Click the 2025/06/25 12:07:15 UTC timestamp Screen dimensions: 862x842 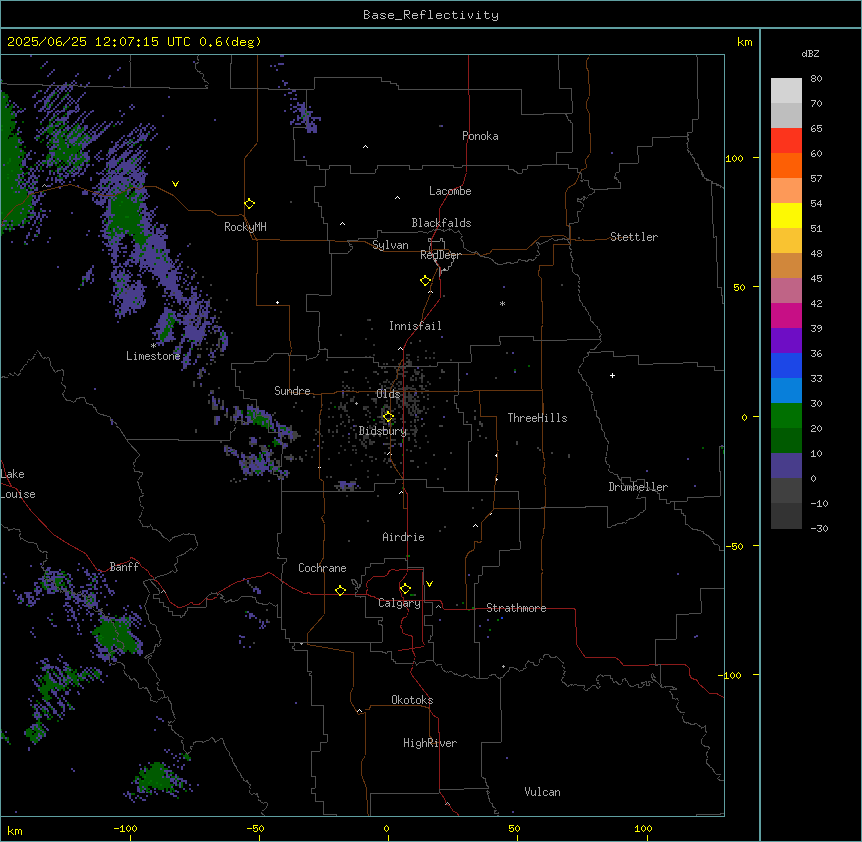pyautogui.click(x=98, y=42)
